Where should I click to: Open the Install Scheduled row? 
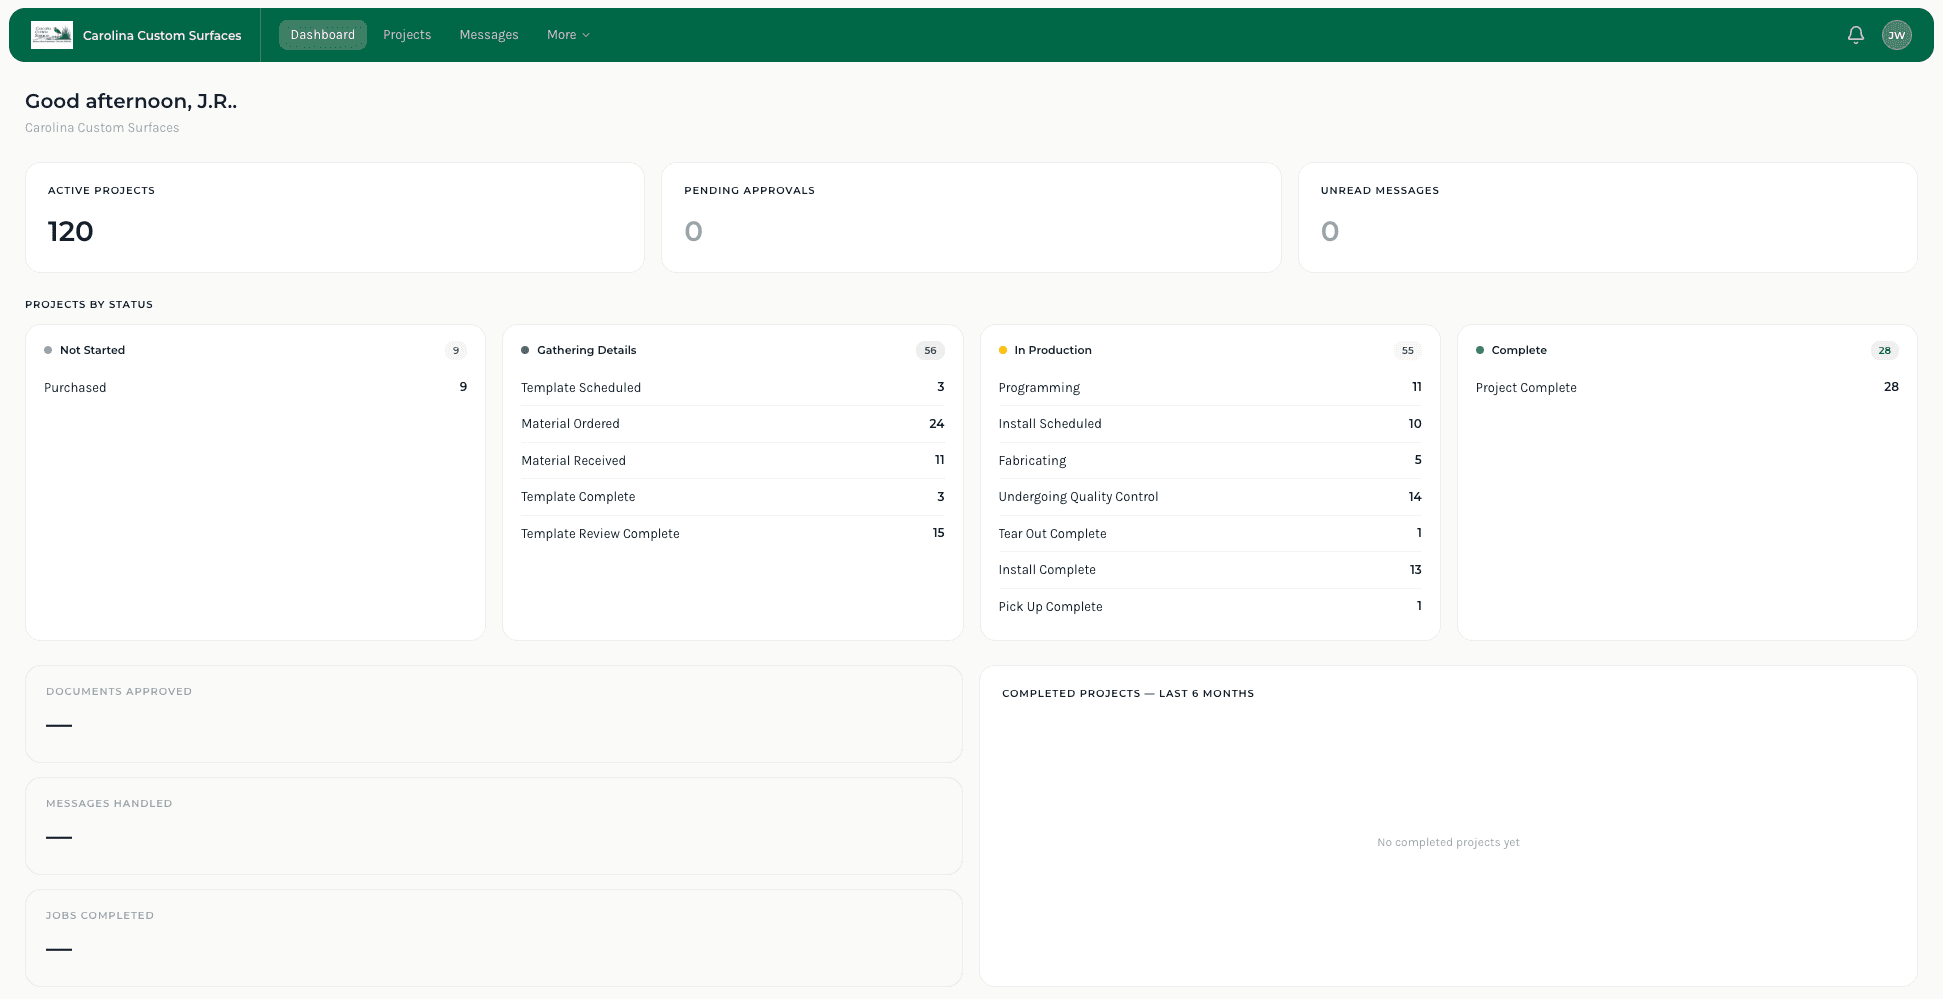[1209, 424]
